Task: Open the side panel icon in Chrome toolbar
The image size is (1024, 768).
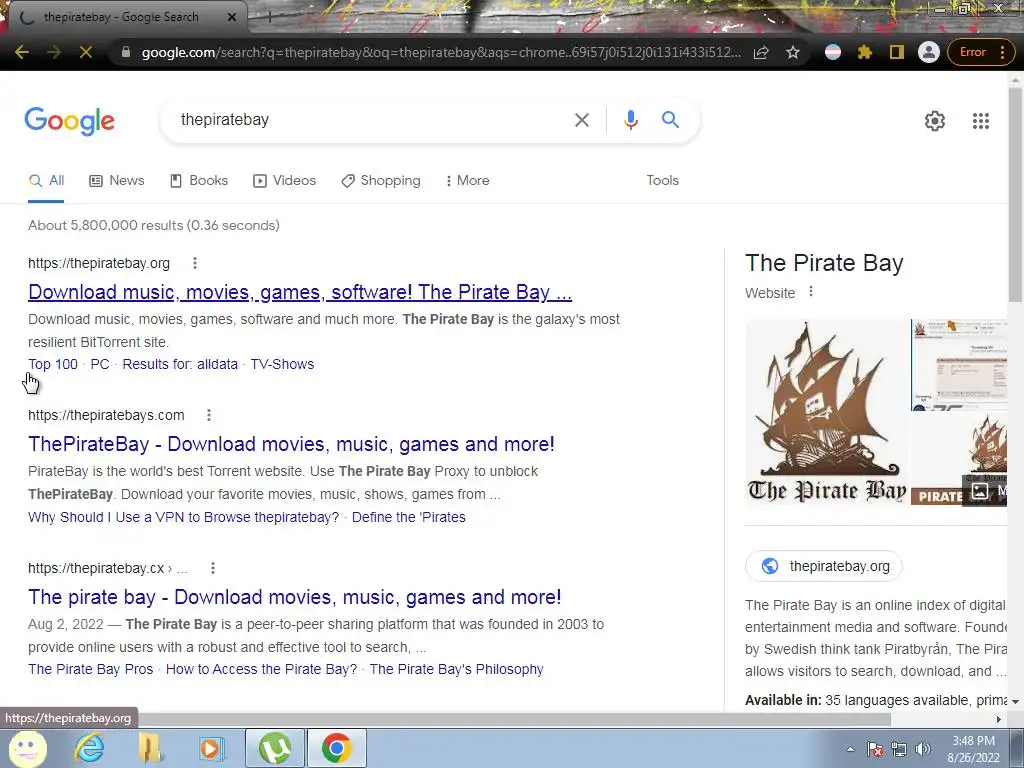Action: click(x=897, y=52)
